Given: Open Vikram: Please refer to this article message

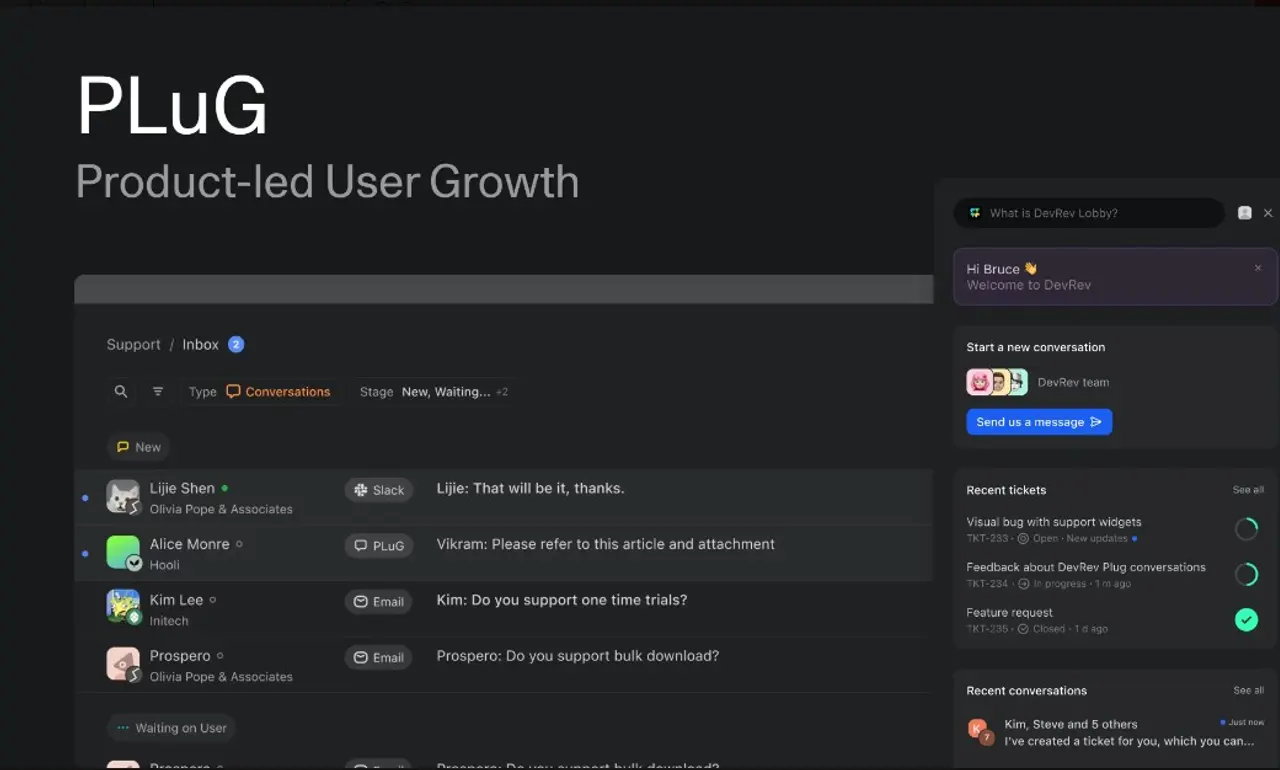Looking at the screenshot, I should [606, 544].
